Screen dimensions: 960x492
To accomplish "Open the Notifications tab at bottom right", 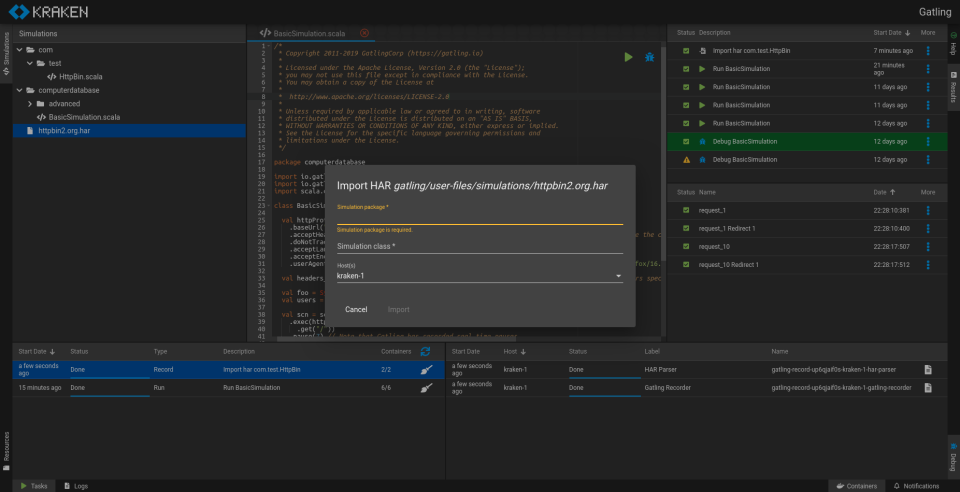I will click(x=915, y=485).
